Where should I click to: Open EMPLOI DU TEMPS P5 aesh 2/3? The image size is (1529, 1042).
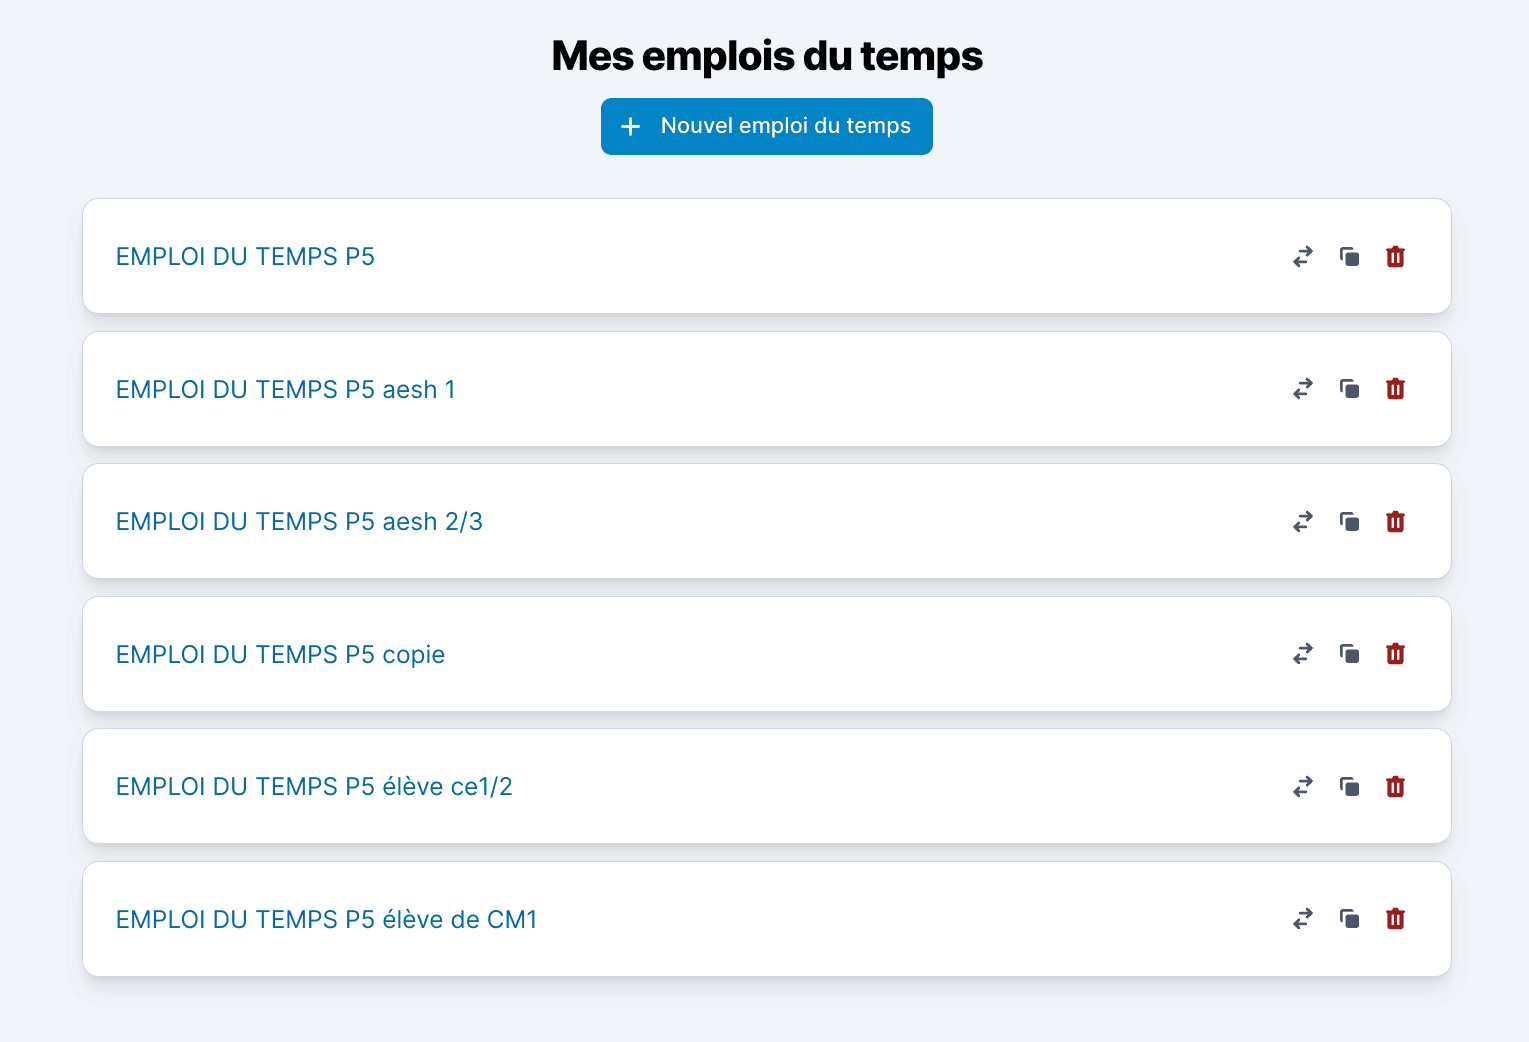point(299,522)
